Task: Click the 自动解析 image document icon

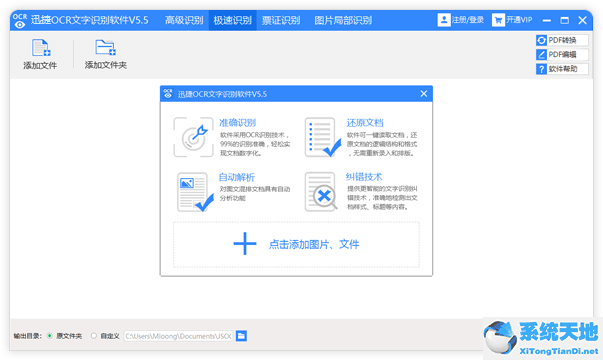Action: click(195, 192)
